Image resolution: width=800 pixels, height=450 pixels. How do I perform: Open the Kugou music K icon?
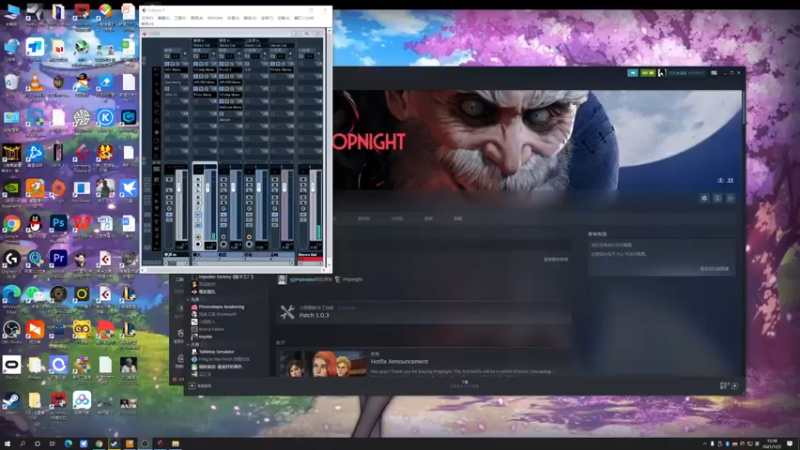click(105, 117)
